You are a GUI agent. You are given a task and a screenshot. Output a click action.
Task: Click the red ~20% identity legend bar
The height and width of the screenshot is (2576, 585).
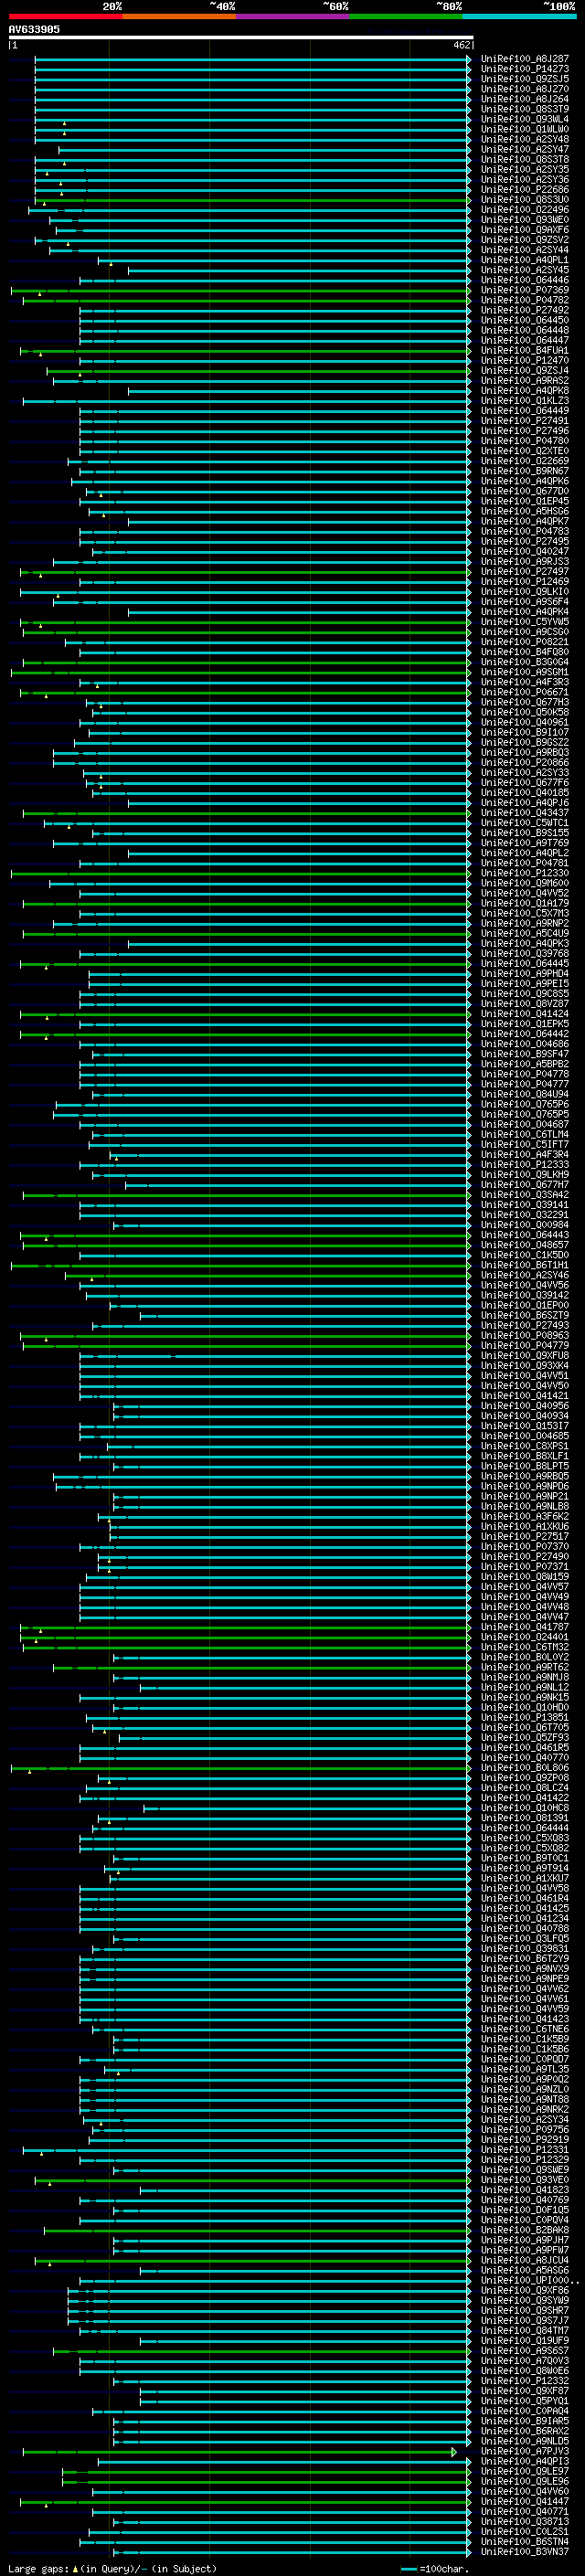point(65,16)
